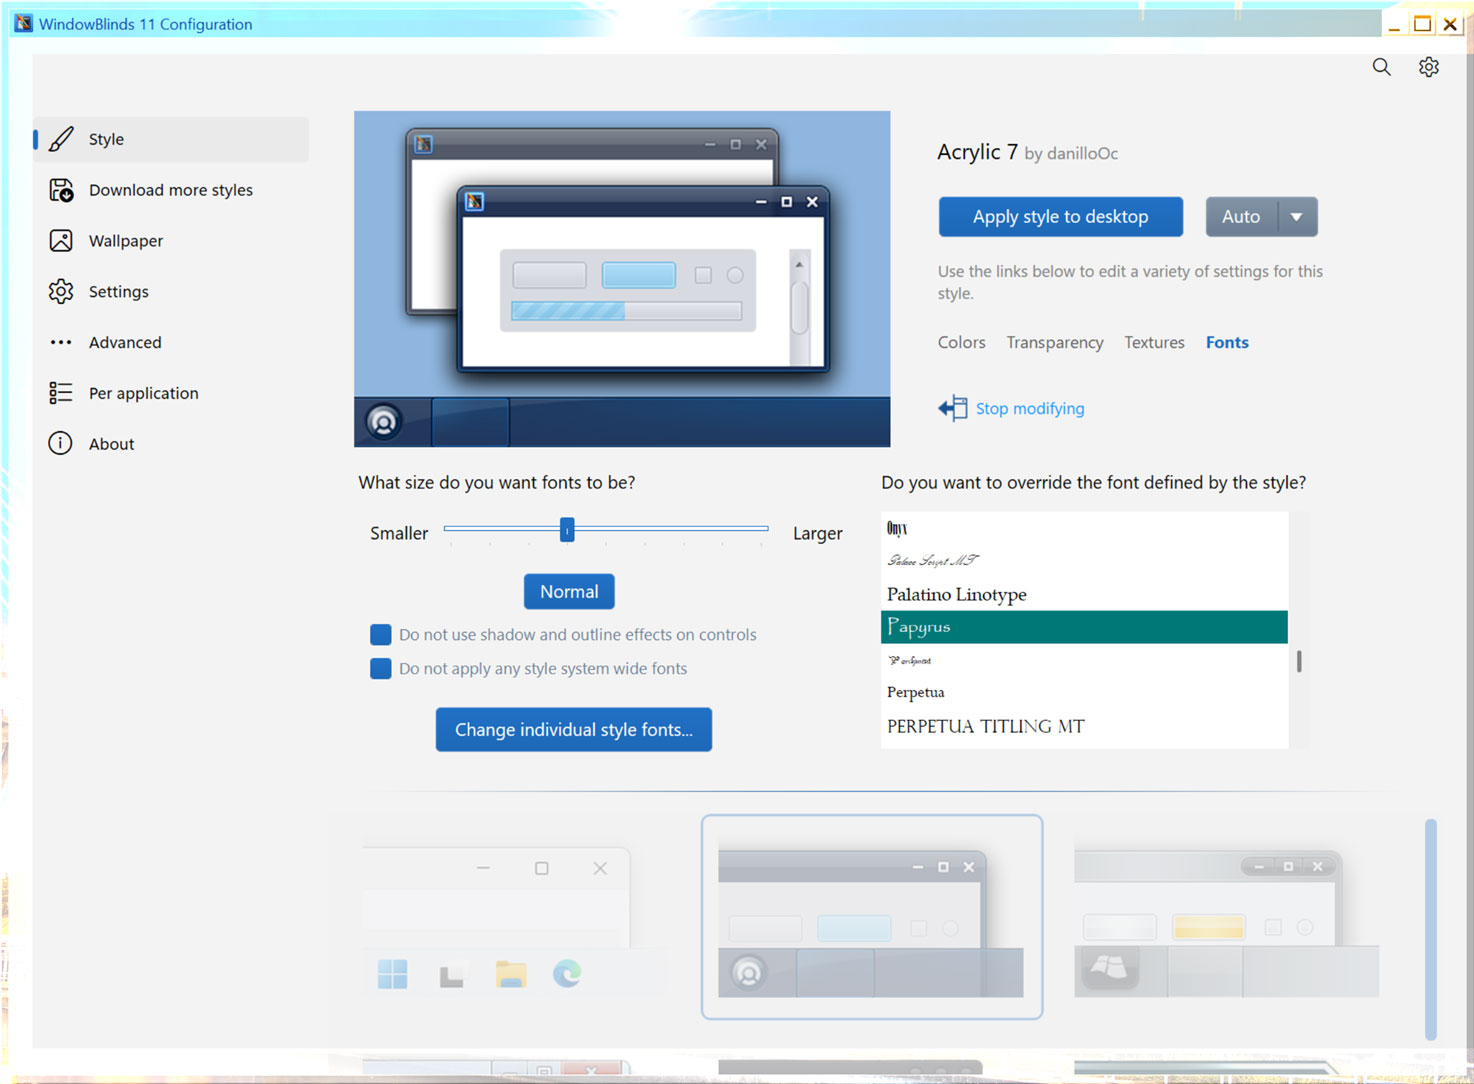Click the Normal font size button
1474x1084 pixels.
[x=569, y=591]
